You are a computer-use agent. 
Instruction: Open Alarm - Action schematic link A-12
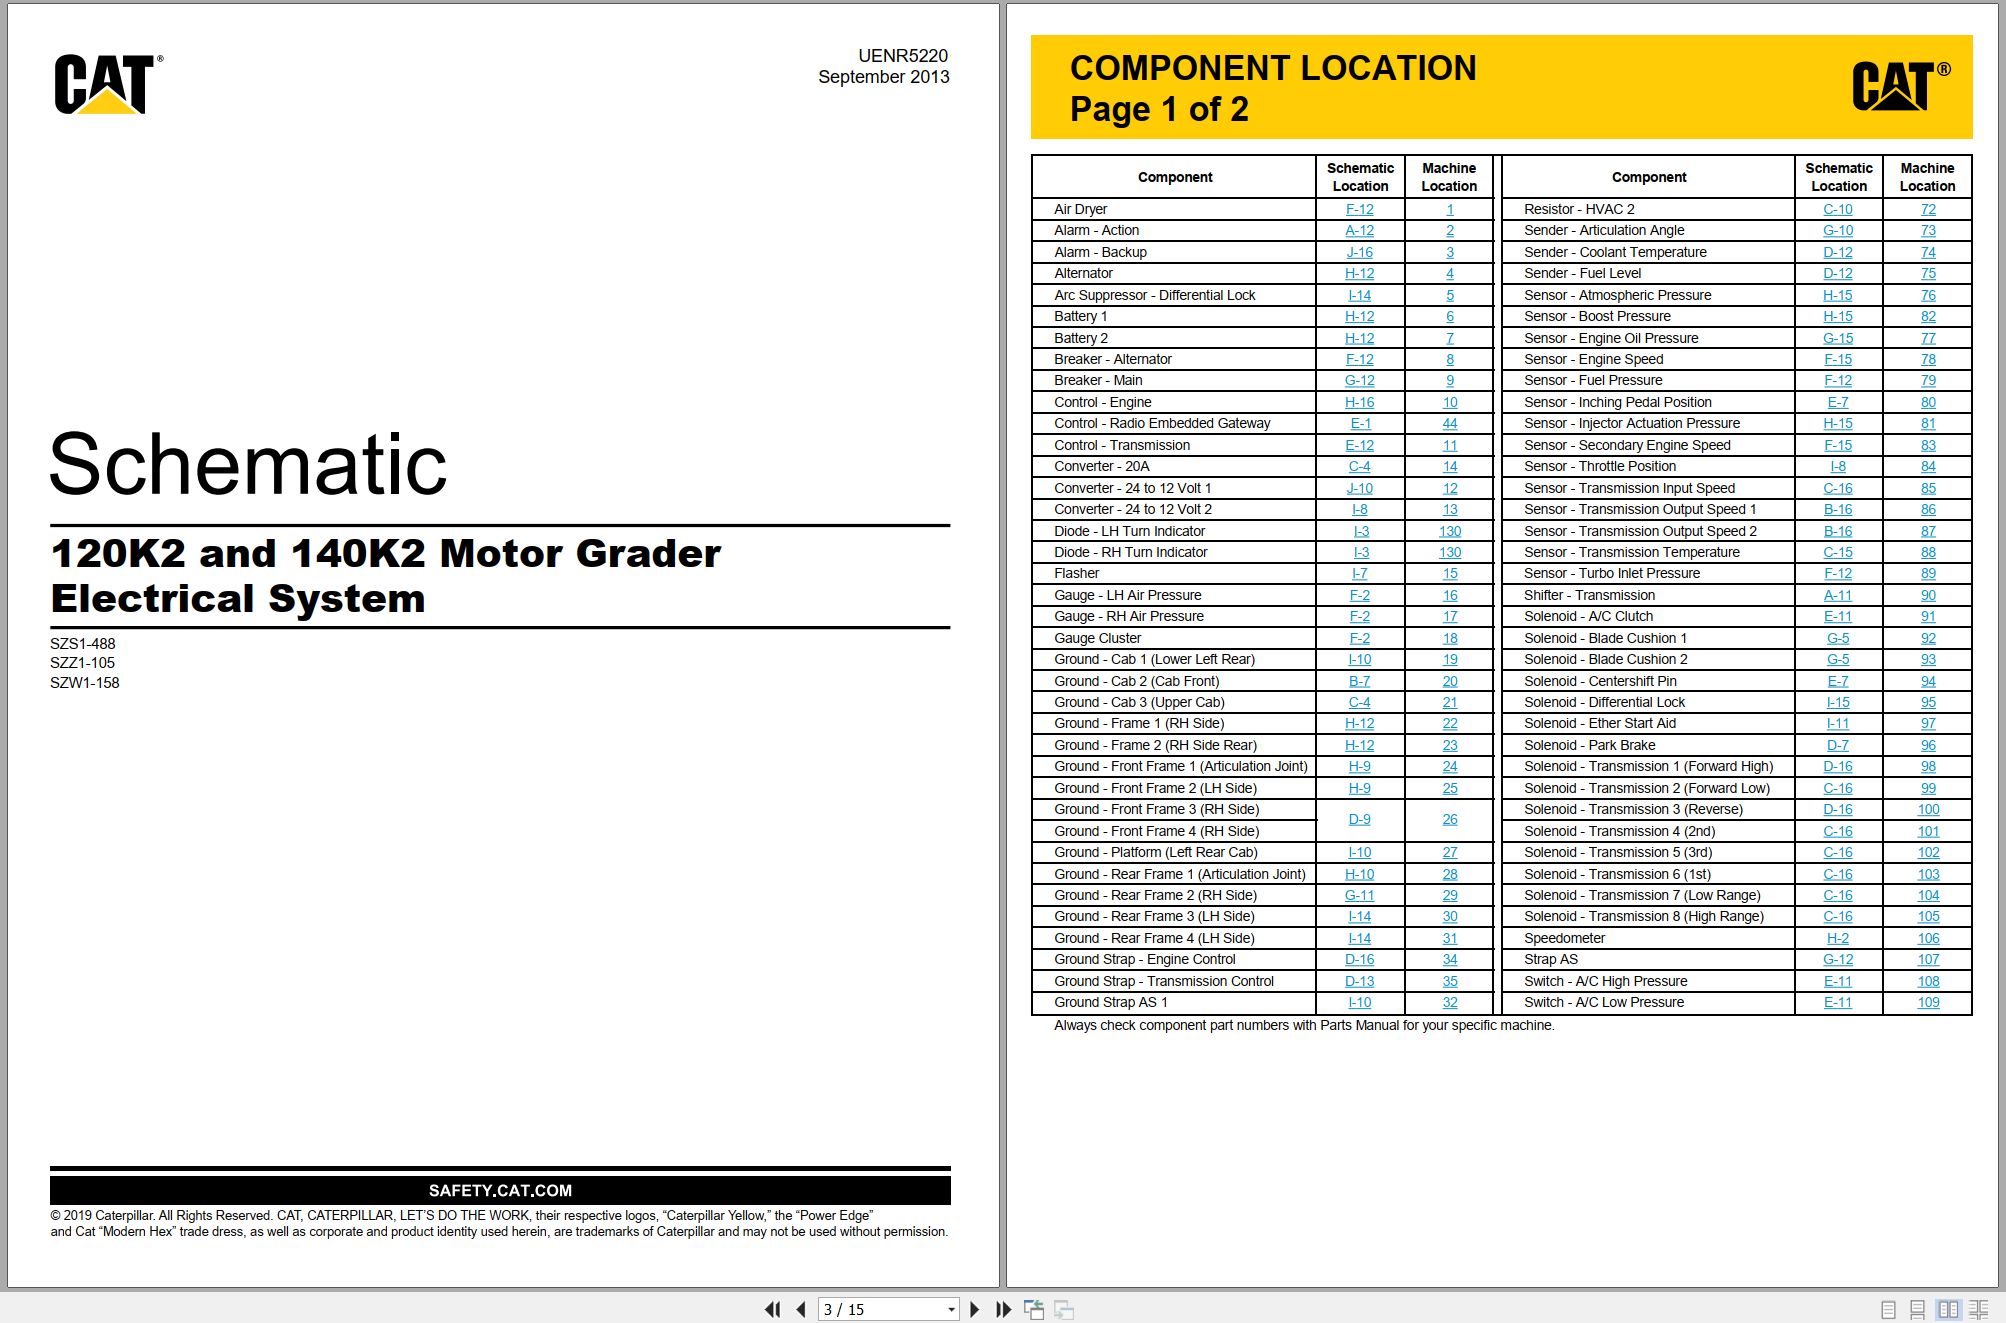1359,230
